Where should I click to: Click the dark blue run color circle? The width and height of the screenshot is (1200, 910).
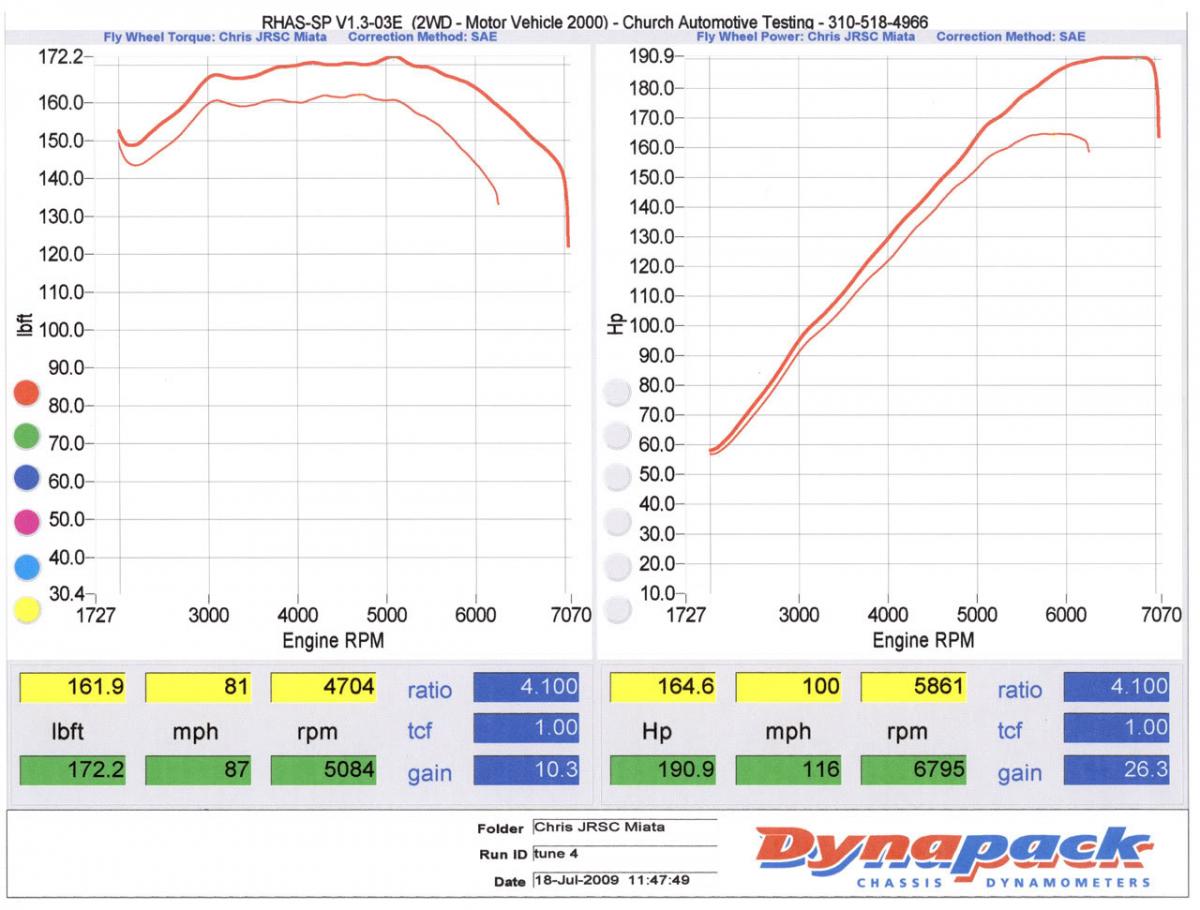point(27,478)
